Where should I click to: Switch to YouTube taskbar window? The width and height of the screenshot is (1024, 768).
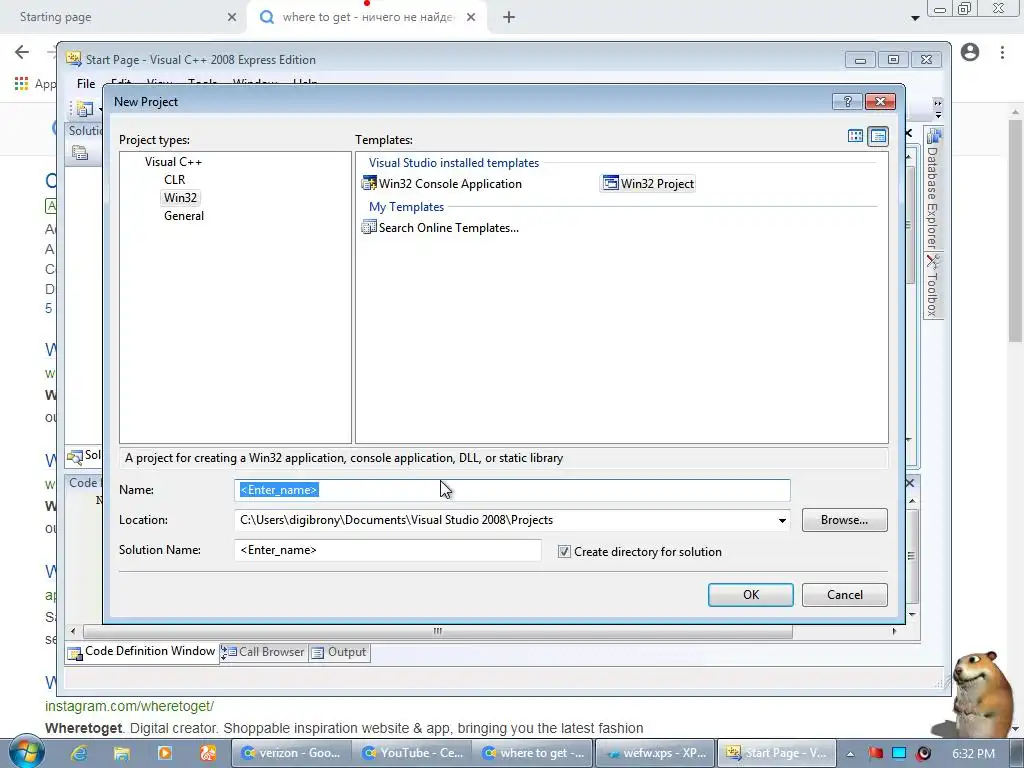pyautogui.click(x=413, y=753)
